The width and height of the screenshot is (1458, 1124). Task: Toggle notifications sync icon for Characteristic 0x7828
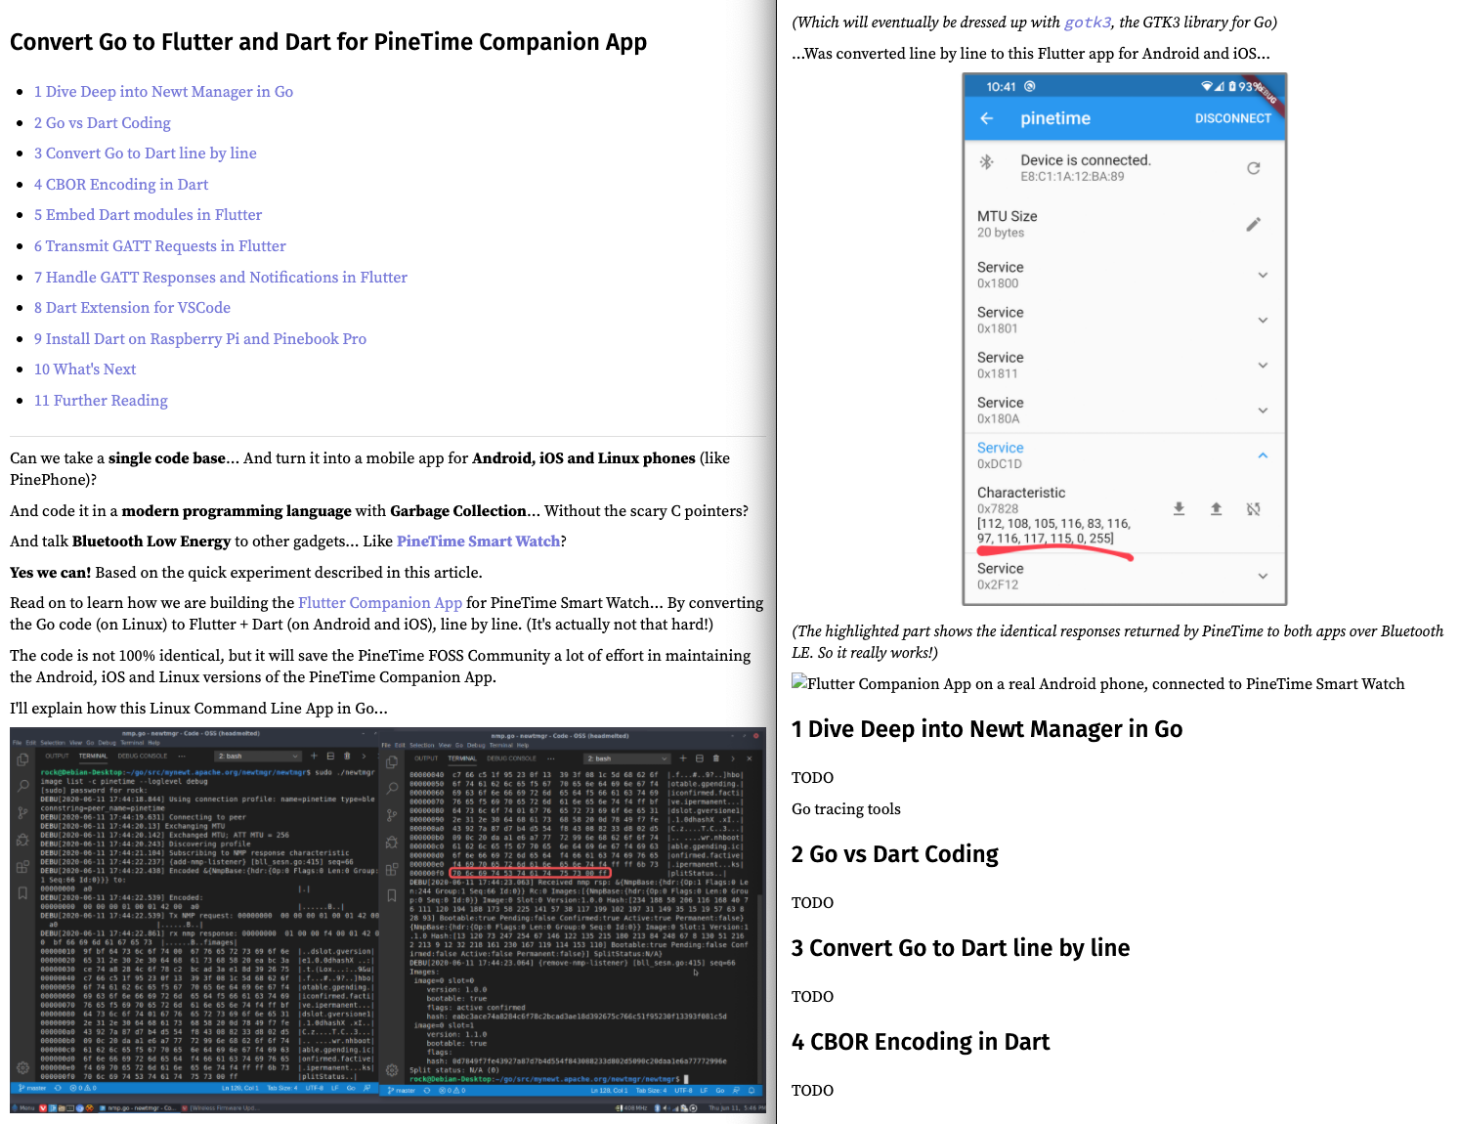(x=1253, y=509)
